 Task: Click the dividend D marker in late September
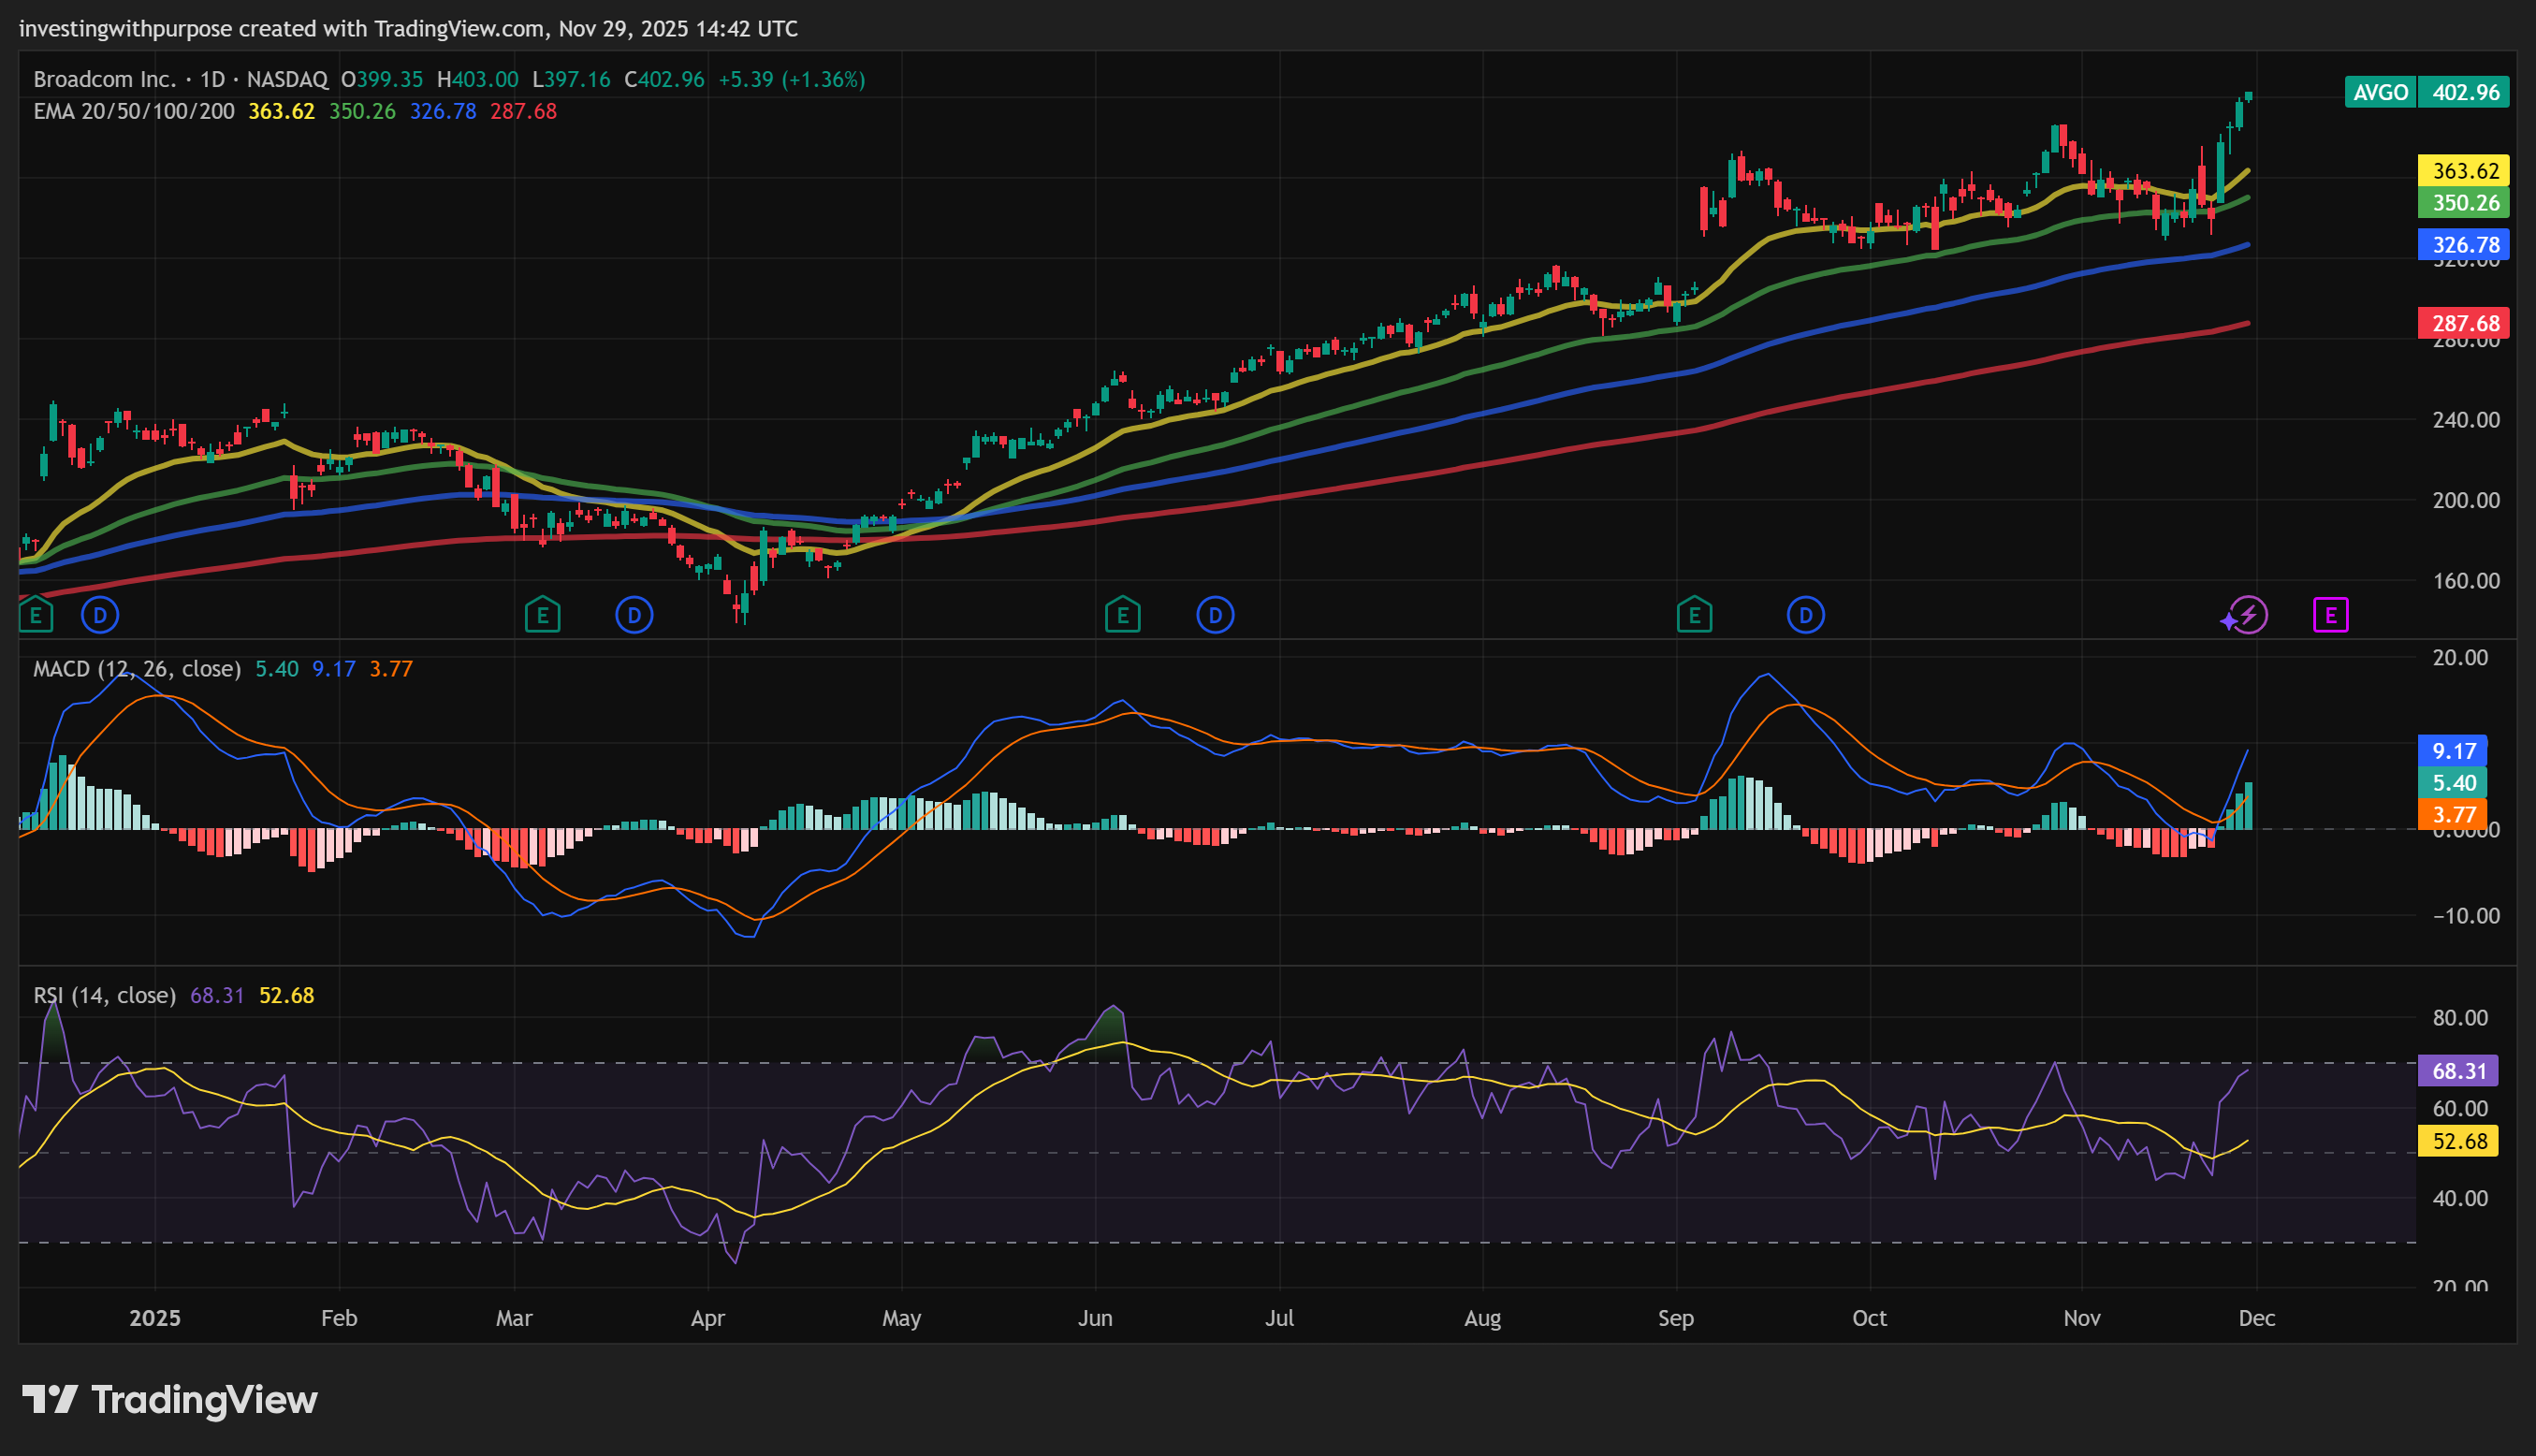click(1805, 615)
